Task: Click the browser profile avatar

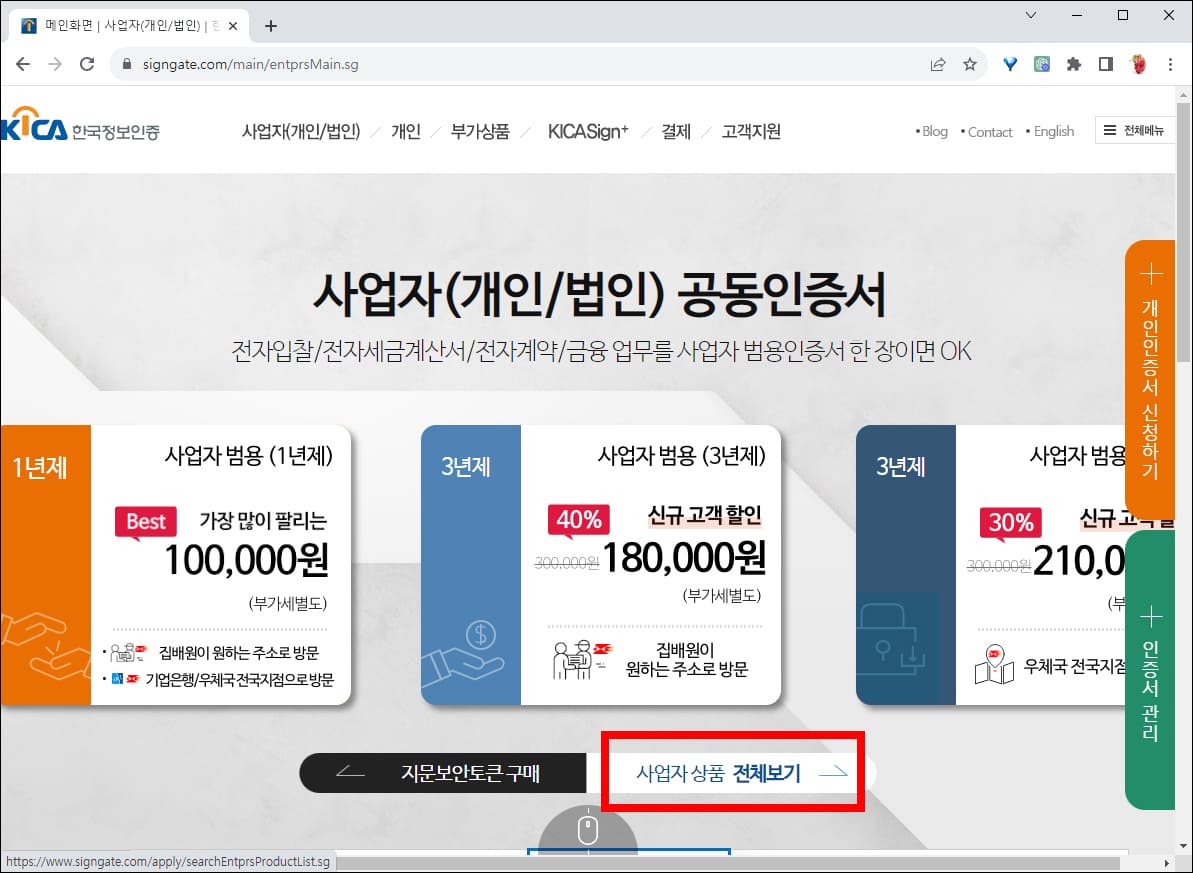Action: tap(1138, 62)
